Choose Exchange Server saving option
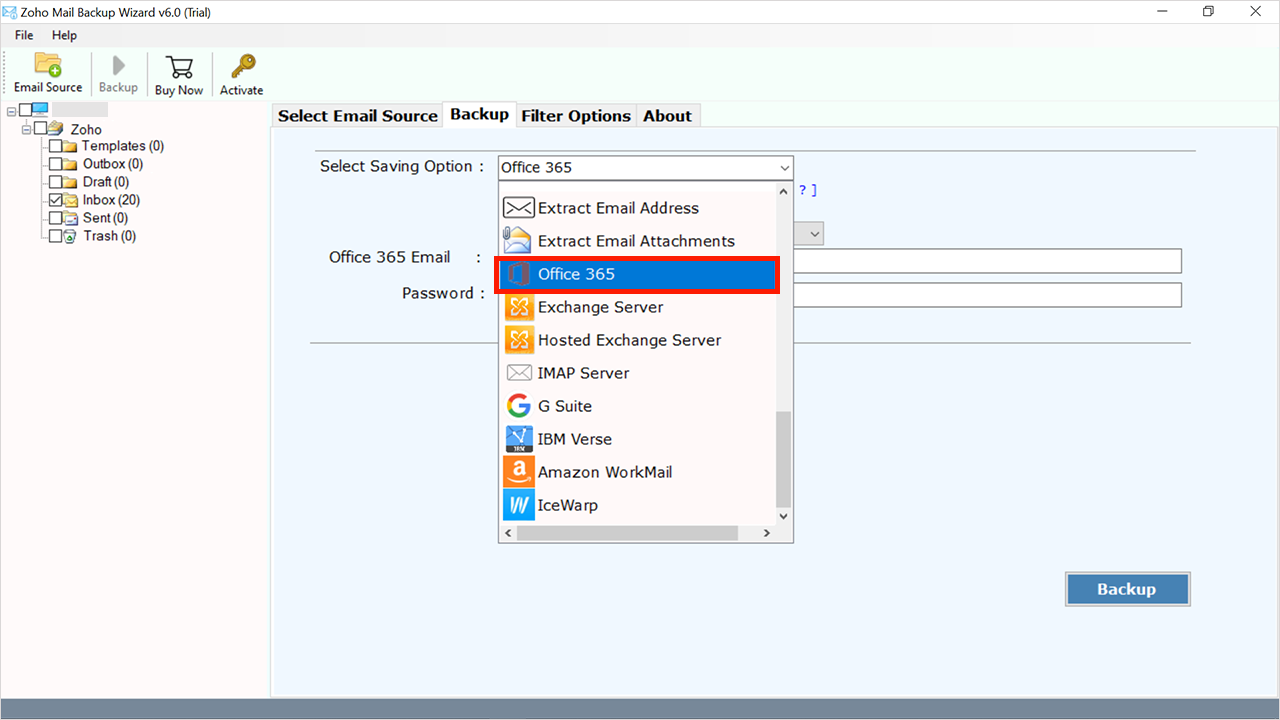1280x720 pixels. 637,307
